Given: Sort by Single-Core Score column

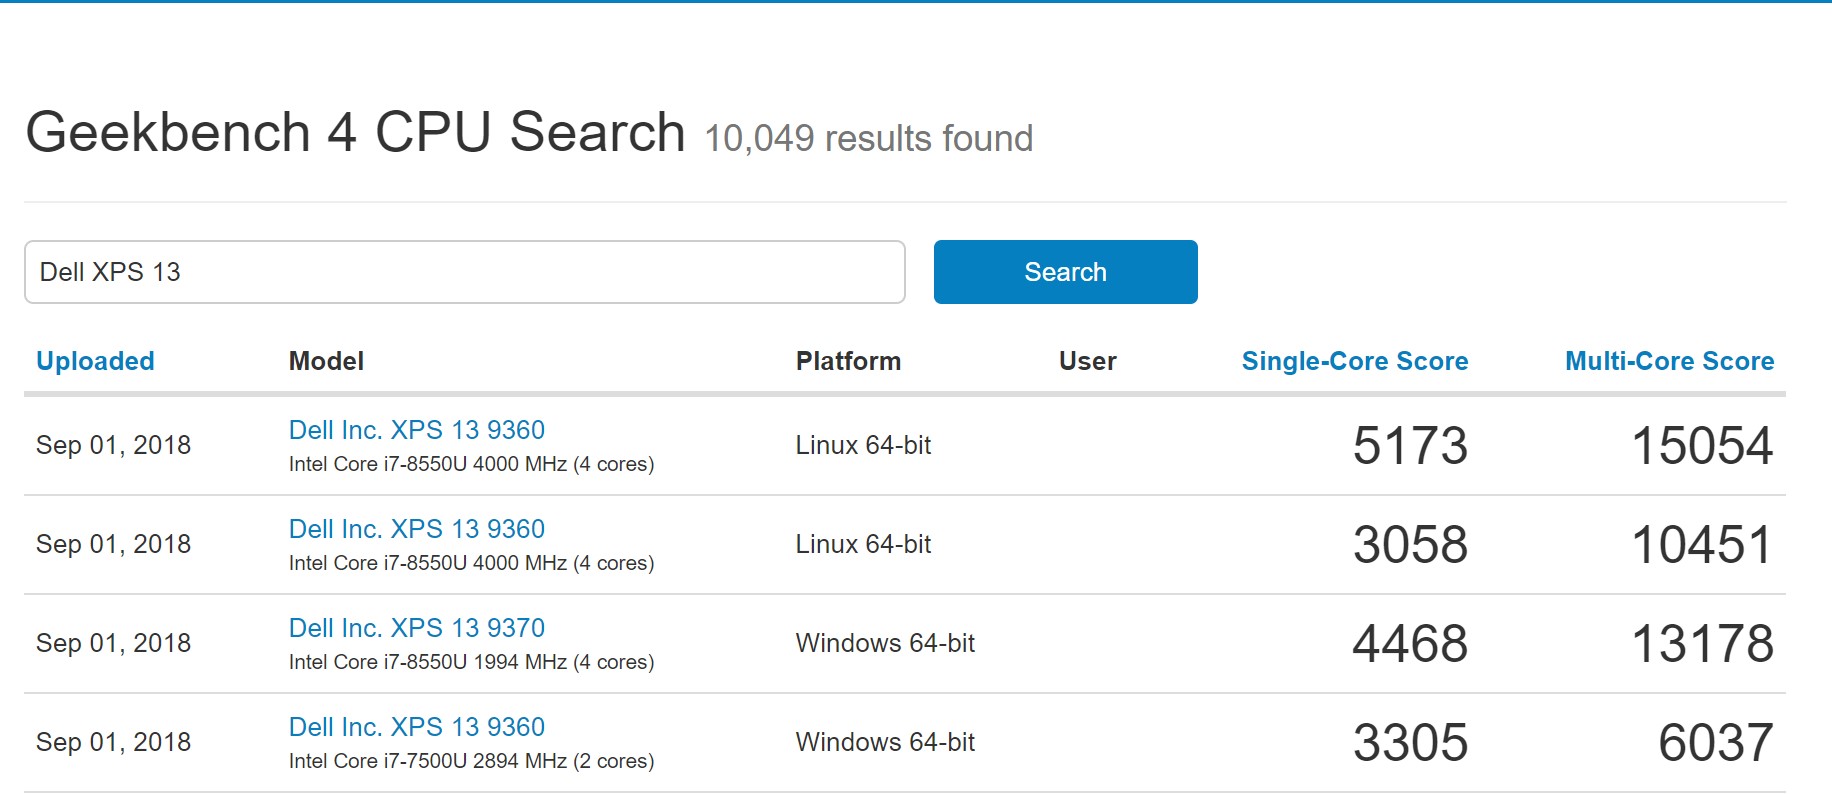Looking at the screenshot, I should [1354, 361].
